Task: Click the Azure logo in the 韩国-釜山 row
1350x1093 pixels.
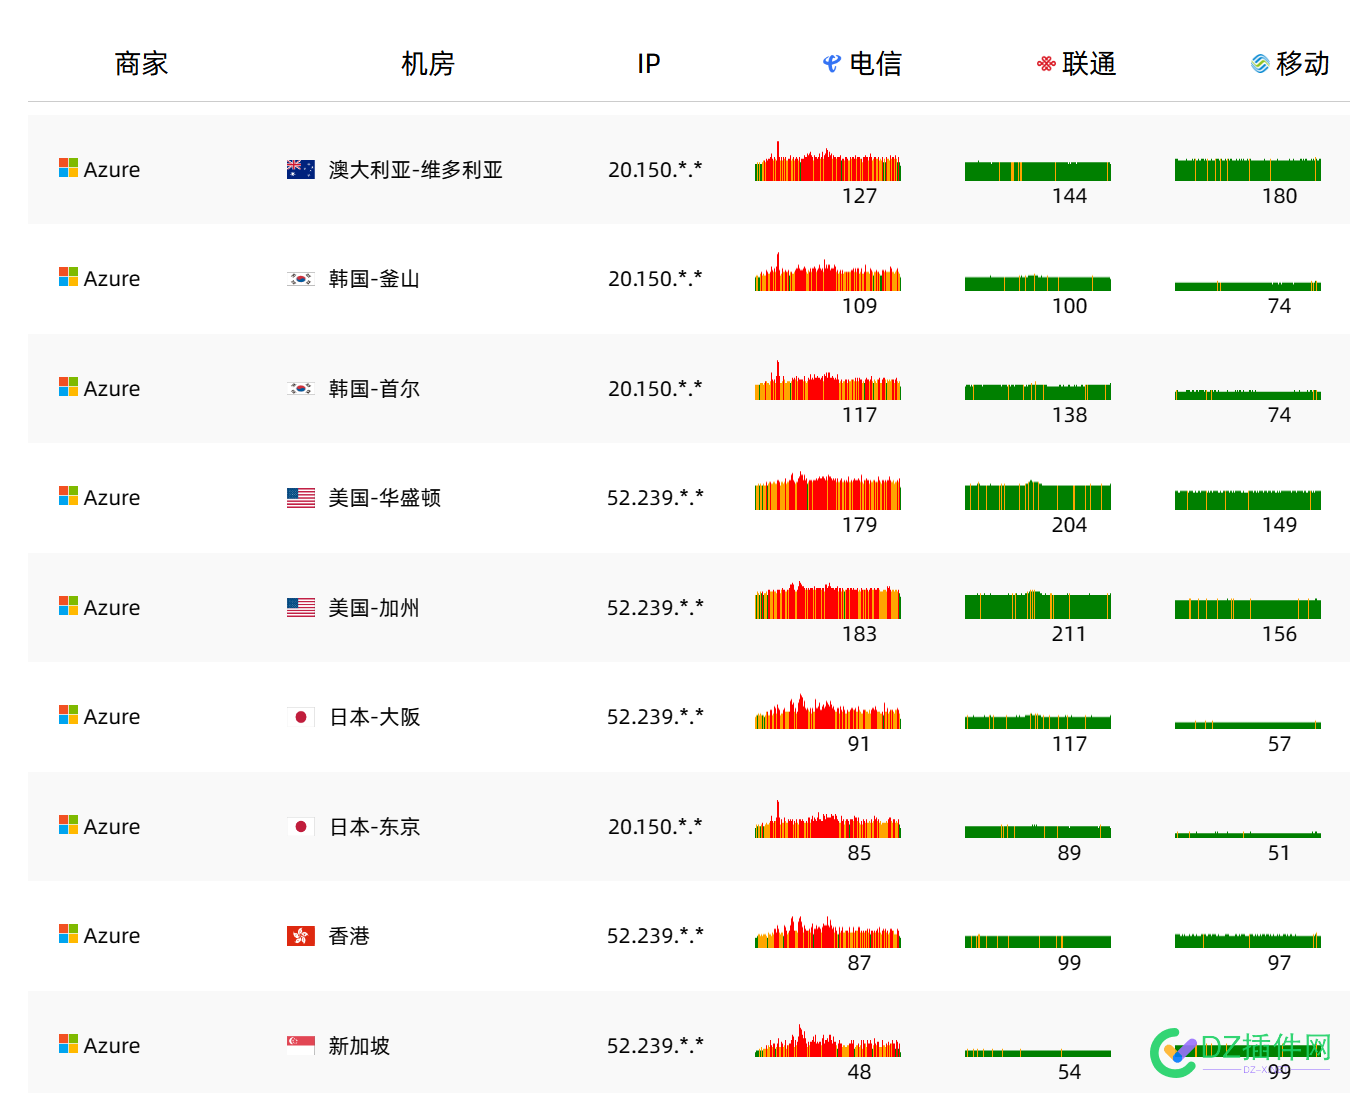Action: click(68, 277)
